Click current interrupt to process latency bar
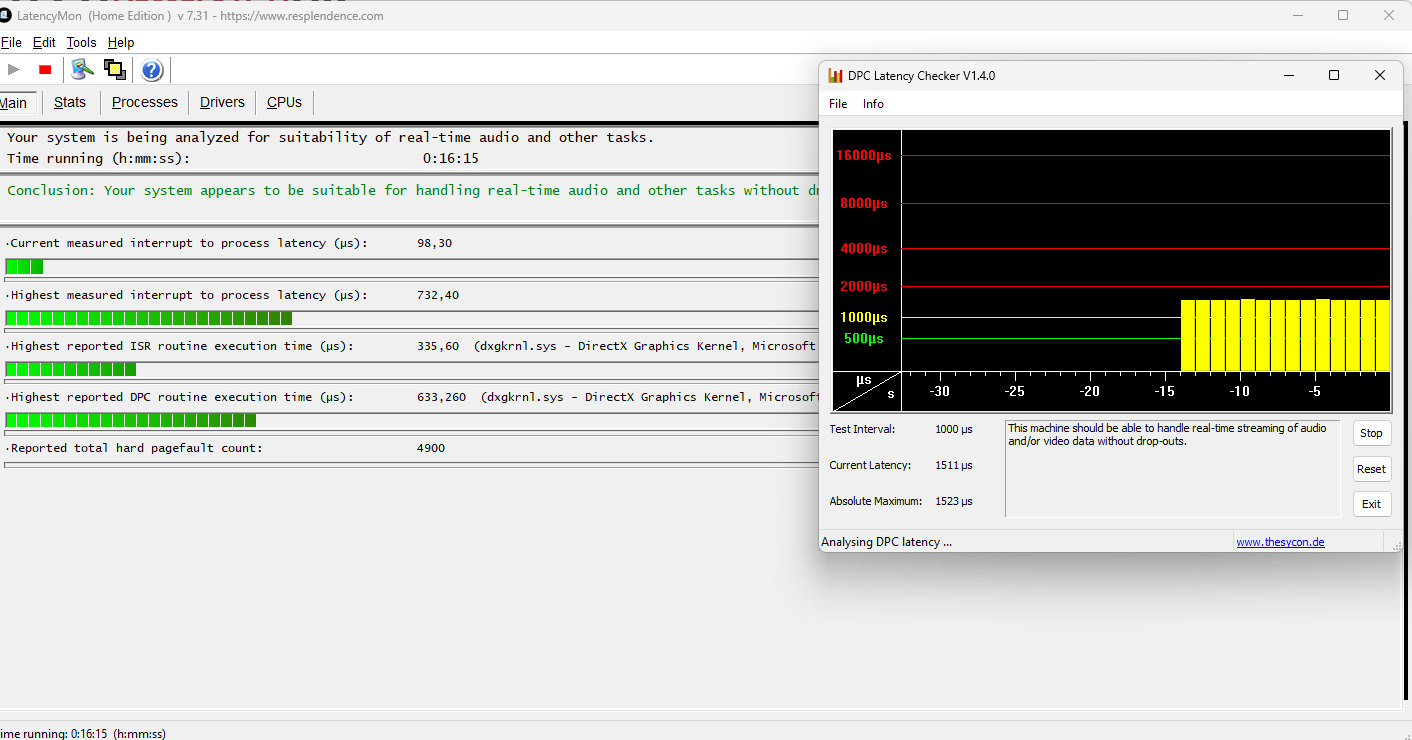Screen dimensions: 1412x740 (x=411, y=267)
